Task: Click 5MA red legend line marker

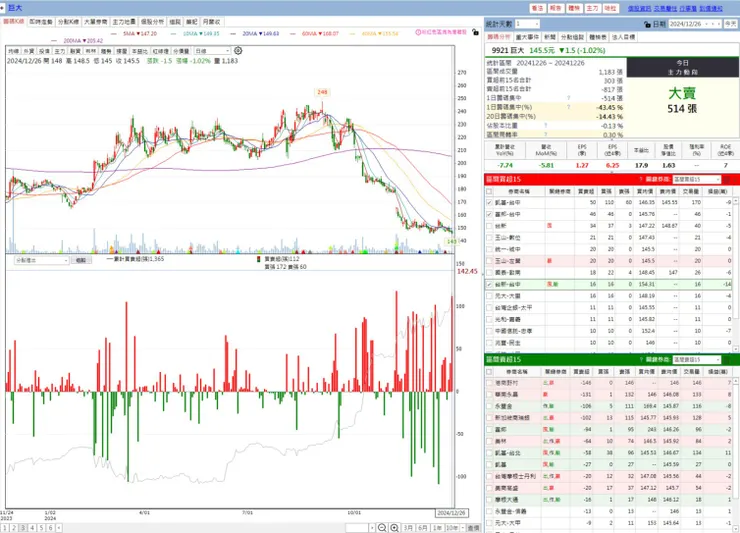Action: 114,34
